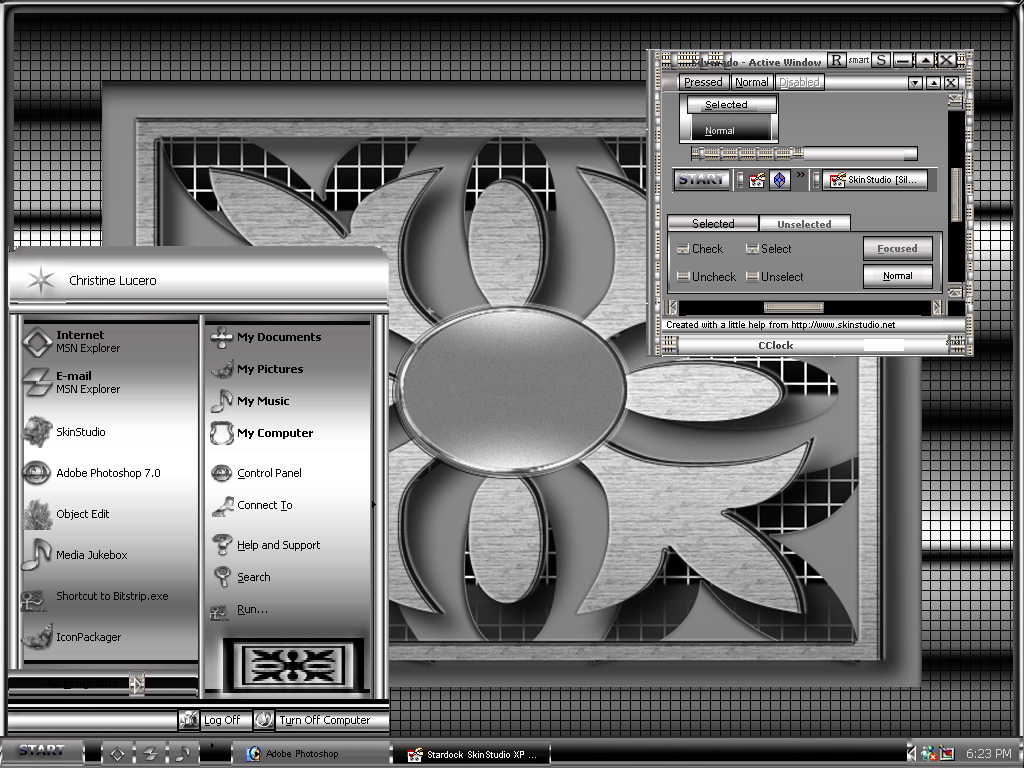Expand the quick launch overflow chevron in preview
Screen dimensions: 1024x768
click(x=801, y=174)
